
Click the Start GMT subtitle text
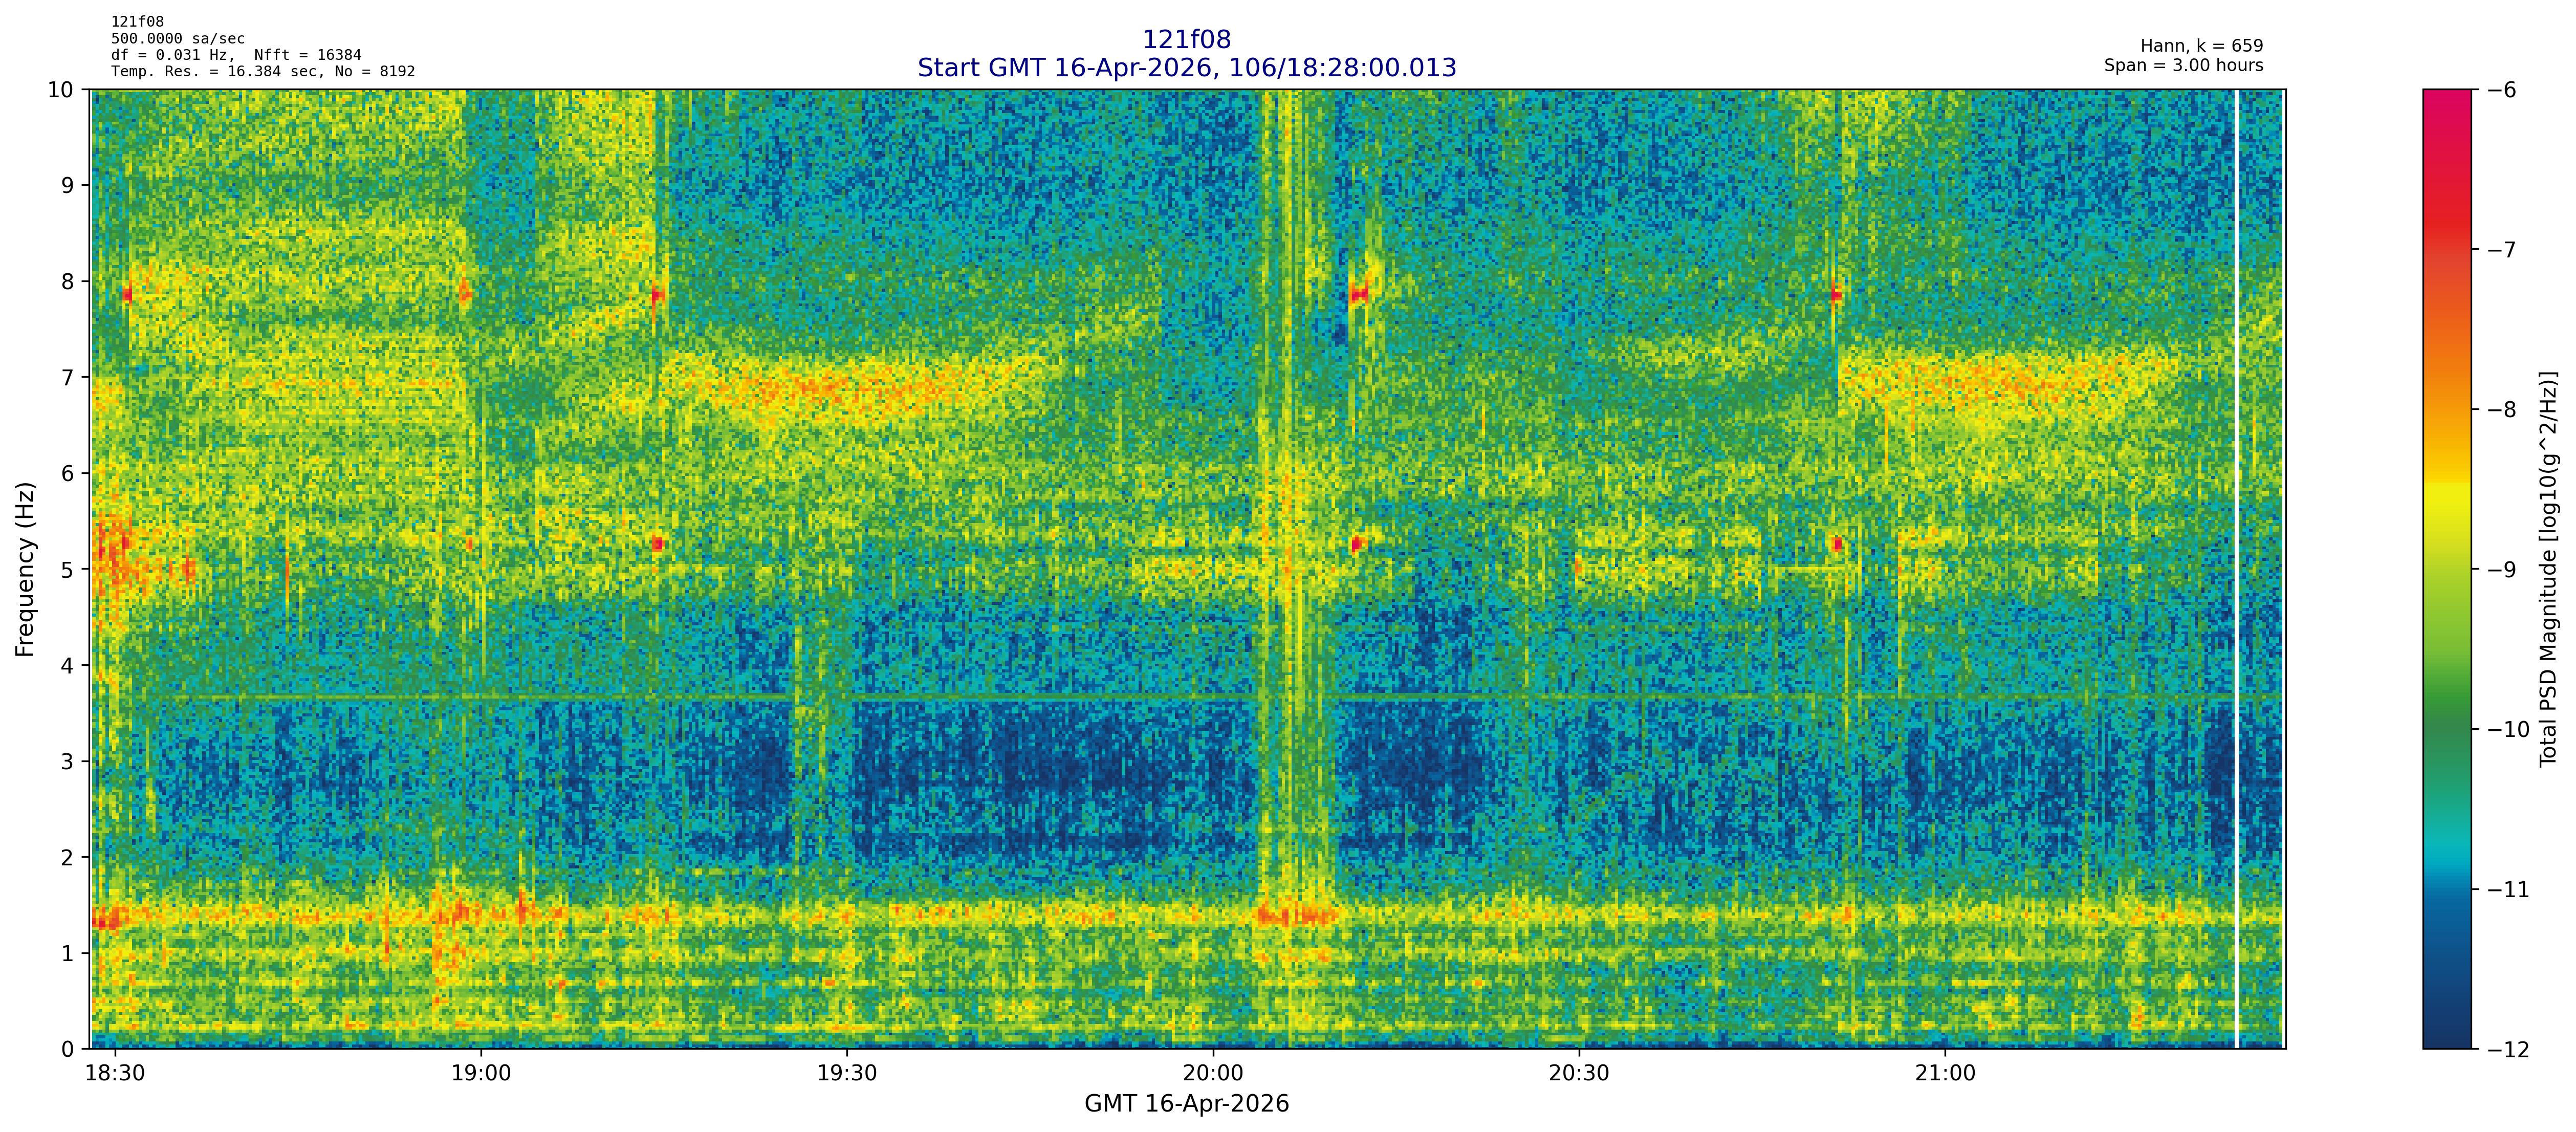tap(1186, 68)
